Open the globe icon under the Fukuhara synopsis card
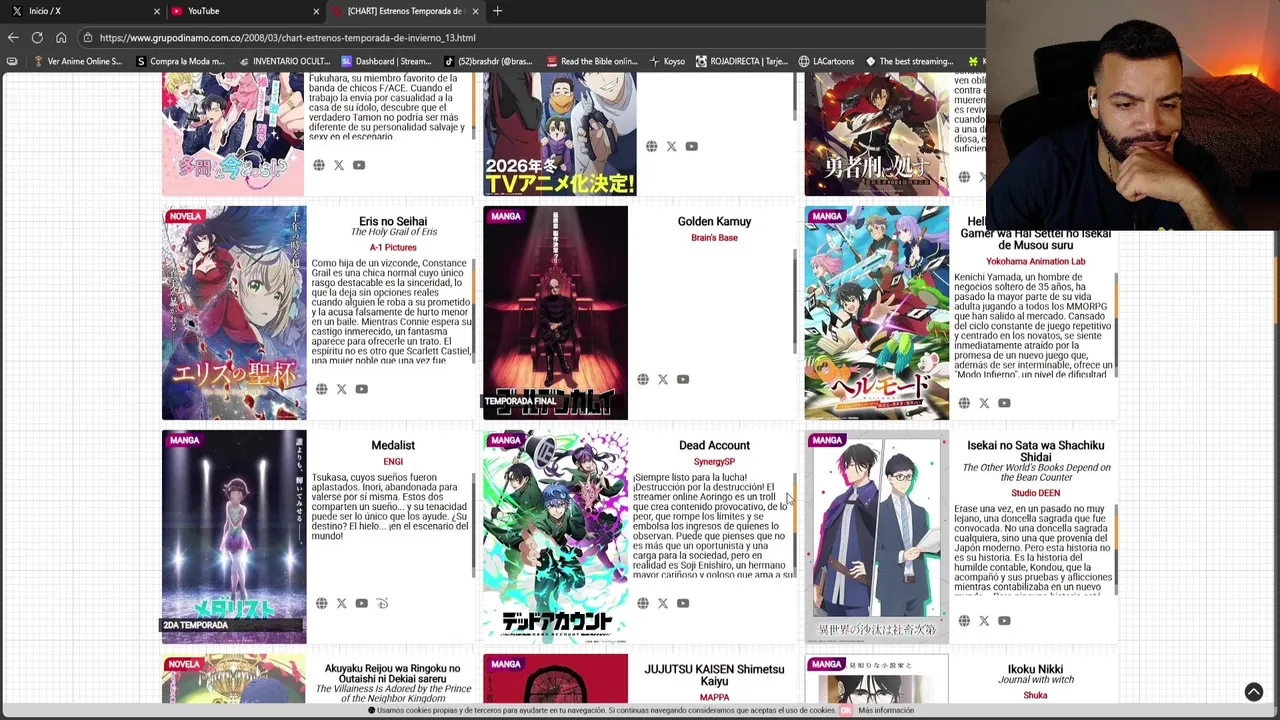1280x720 pixels. tap(319, 165)
